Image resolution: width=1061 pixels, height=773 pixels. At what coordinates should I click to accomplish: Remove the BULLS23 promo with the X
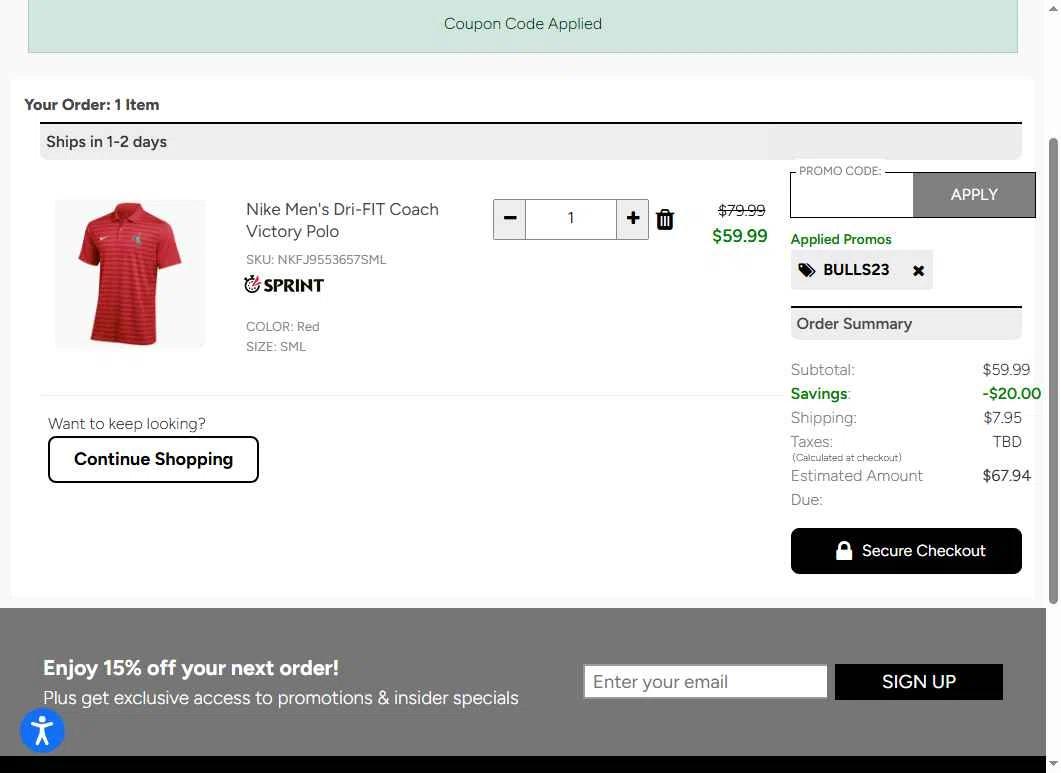tap(918, 271)
